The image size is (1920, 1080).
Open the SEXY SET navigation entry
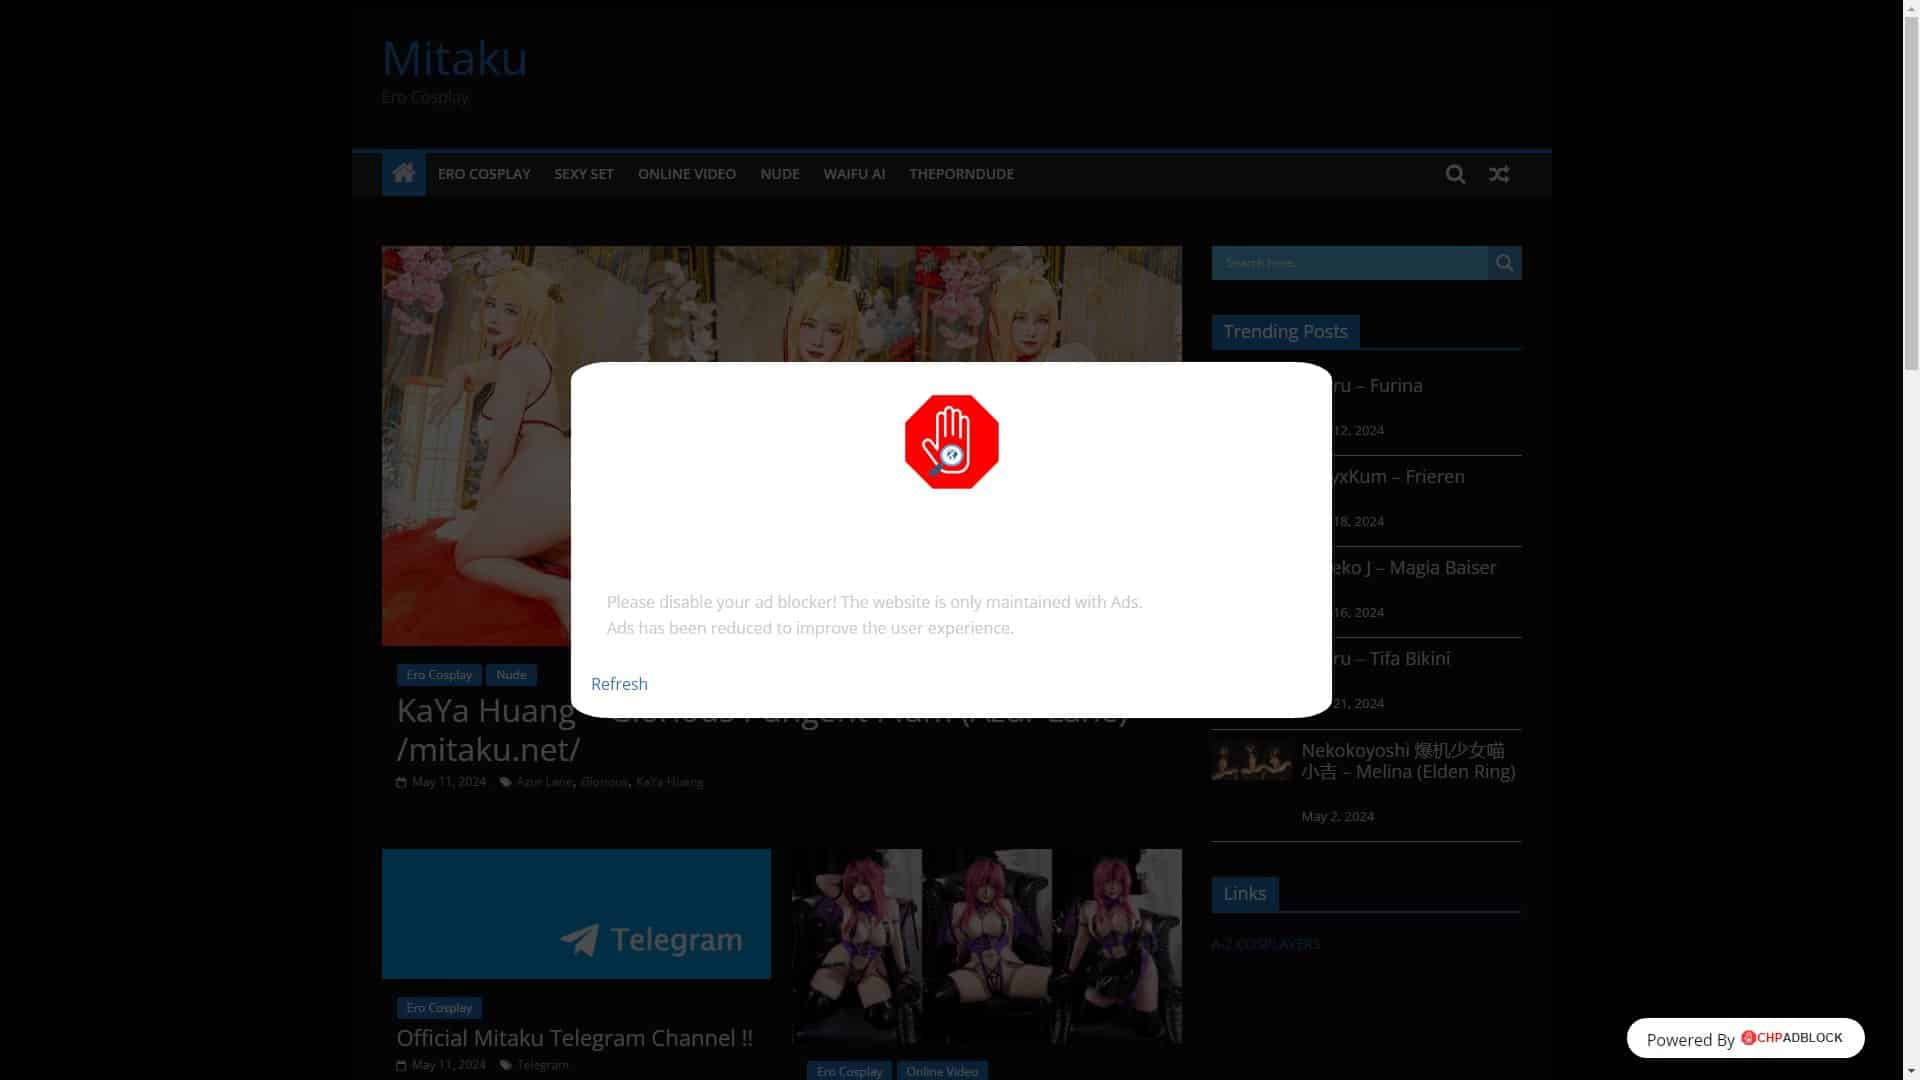click(583, 173)
